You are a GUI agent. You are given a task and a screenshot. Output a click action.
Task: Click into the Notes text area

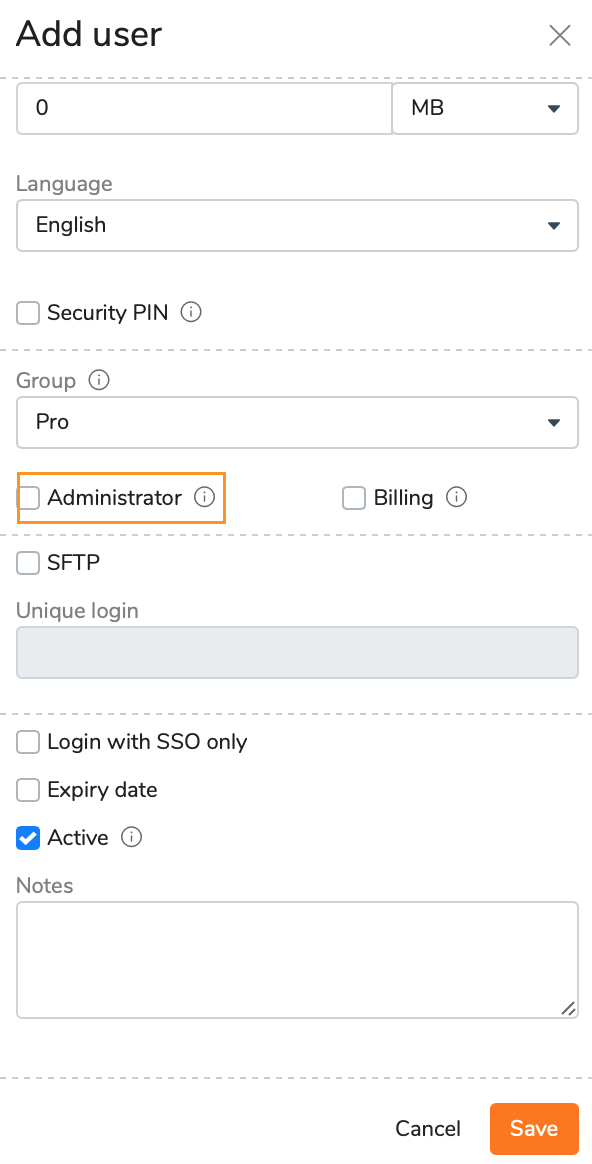tap(297, 960)
